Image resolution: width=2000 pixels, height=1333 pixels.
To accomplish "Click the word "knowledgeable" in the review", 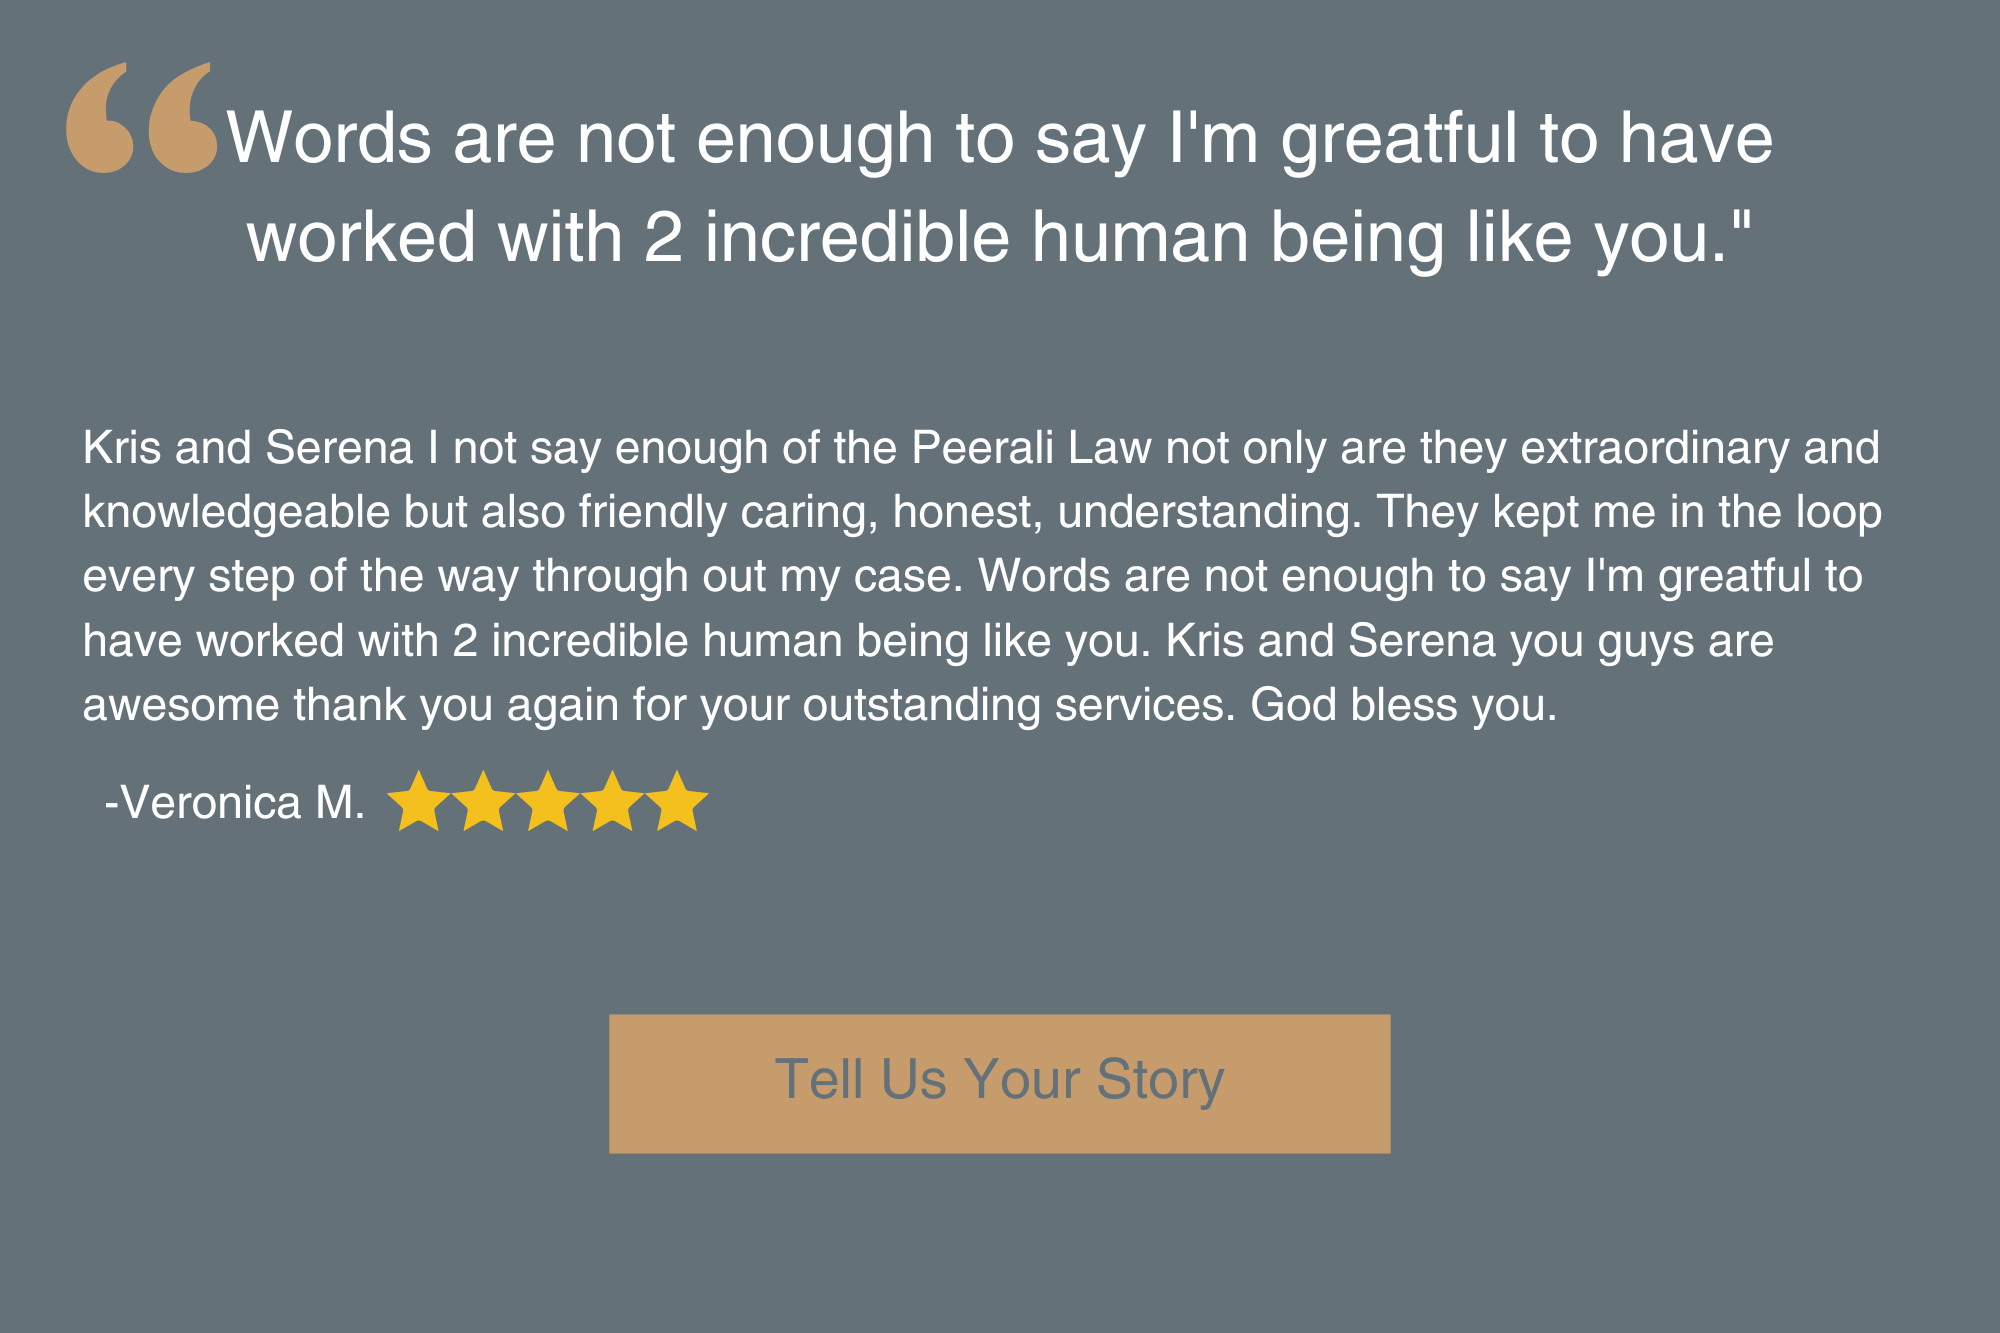I will click(236, 512).
